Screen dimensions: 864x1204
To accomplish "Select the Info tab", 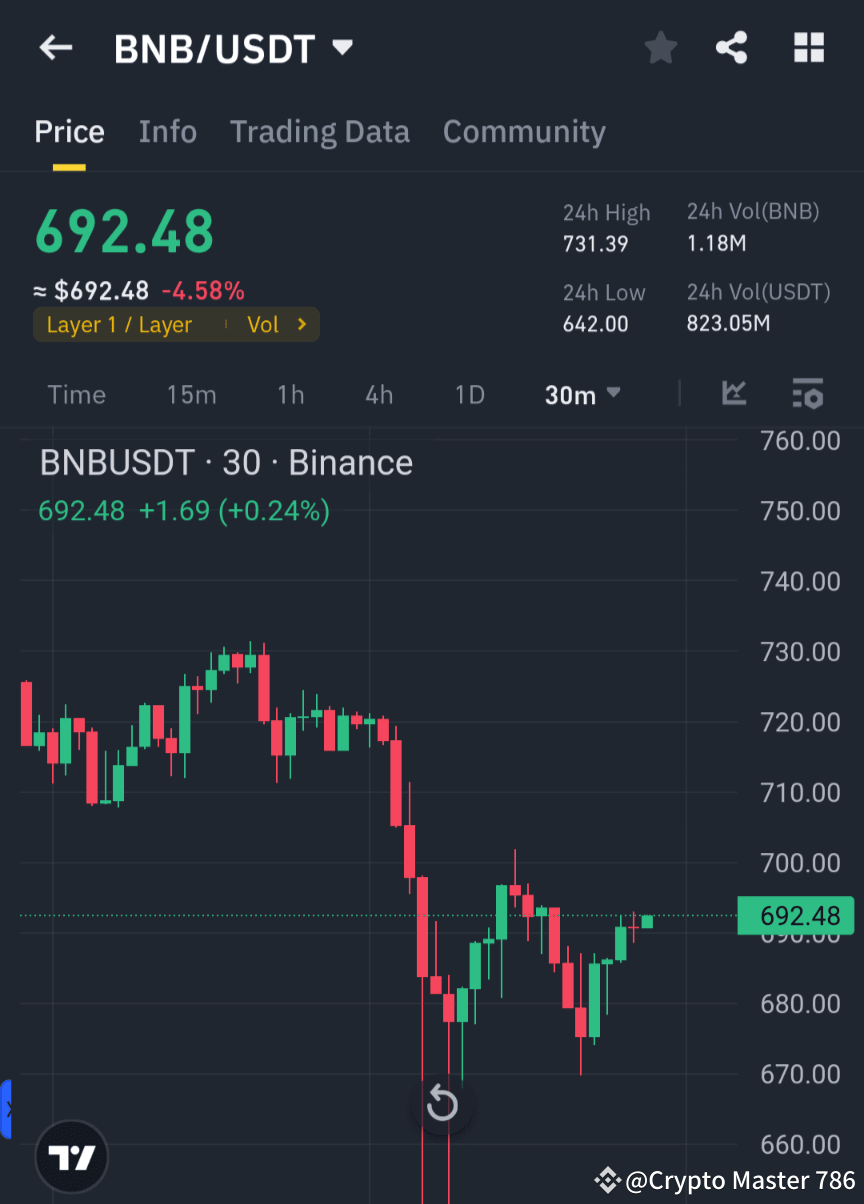I will tap(167, 131).
